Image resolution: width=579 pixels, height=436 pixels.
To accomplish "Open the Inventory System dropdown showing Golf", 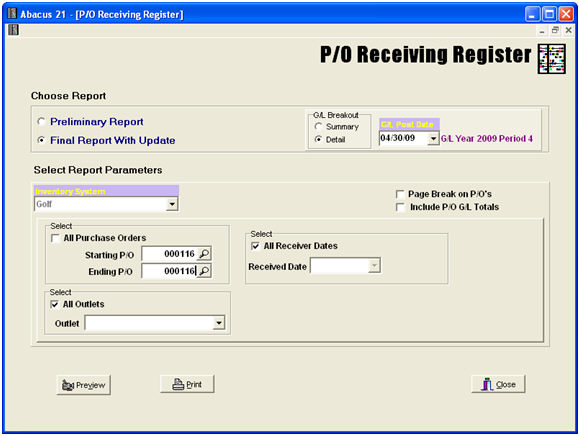I will [172, 204].
